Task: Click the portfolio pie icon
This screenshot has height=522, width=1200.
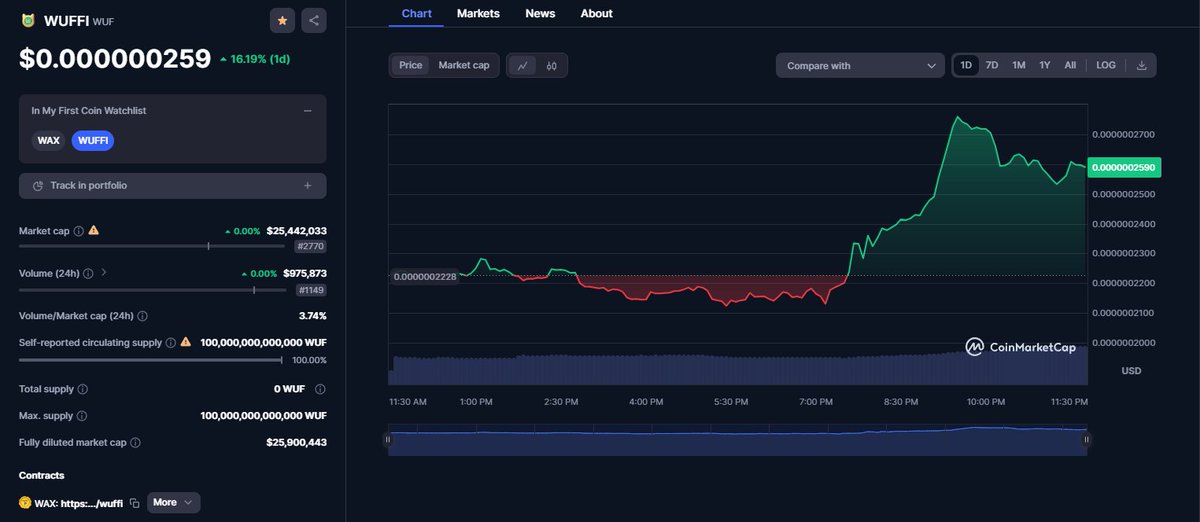Action: 38,186
